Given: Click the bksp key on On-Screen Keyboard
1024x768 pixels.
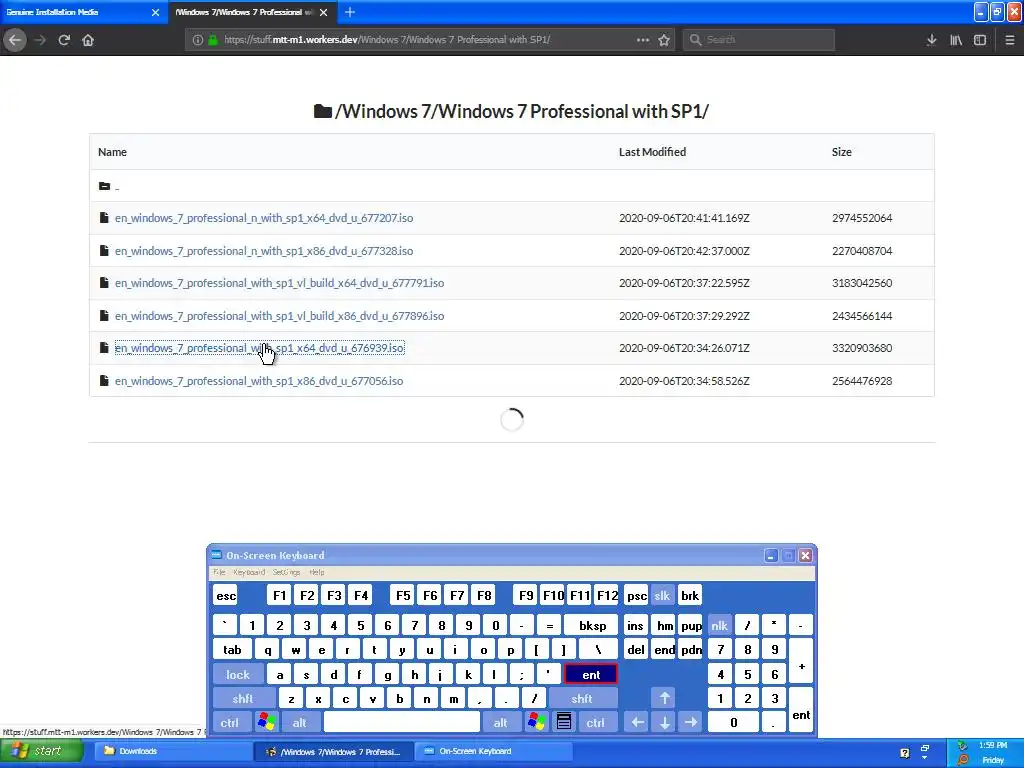Looking at the screenshot, I should 591,626.
